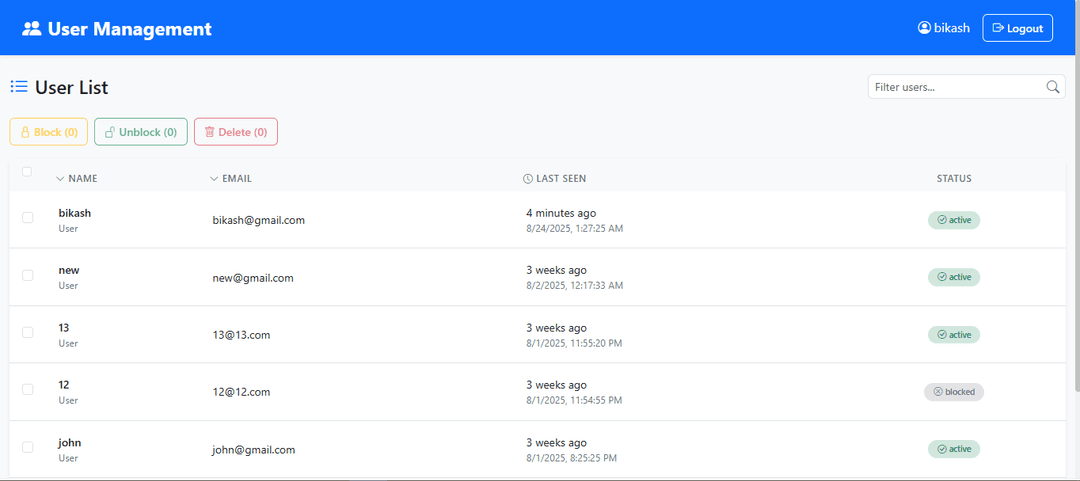Click the active status badge for new
This screenshot has width=1080, height=481.
click(x=954, y=277)
